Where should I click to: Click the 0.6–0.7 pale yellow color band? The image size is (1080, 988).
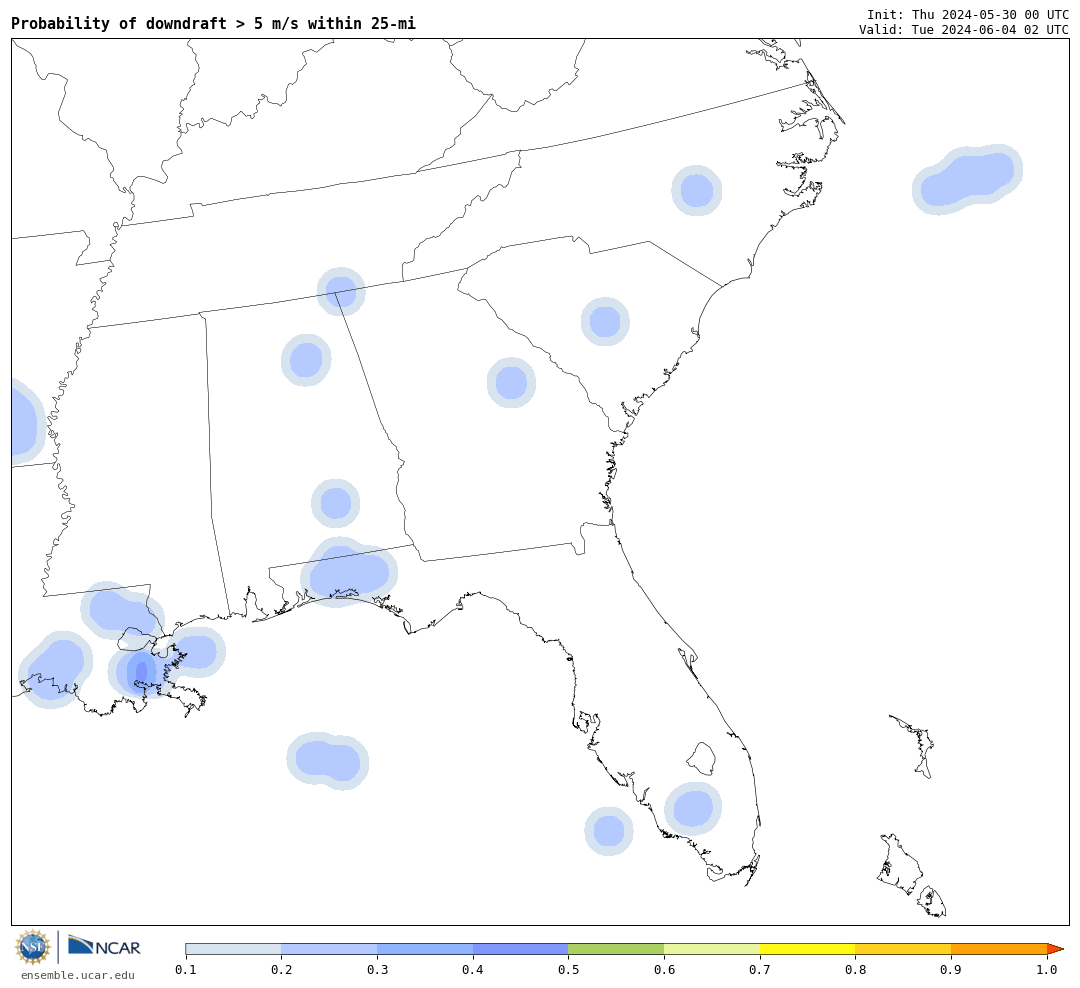712,949
